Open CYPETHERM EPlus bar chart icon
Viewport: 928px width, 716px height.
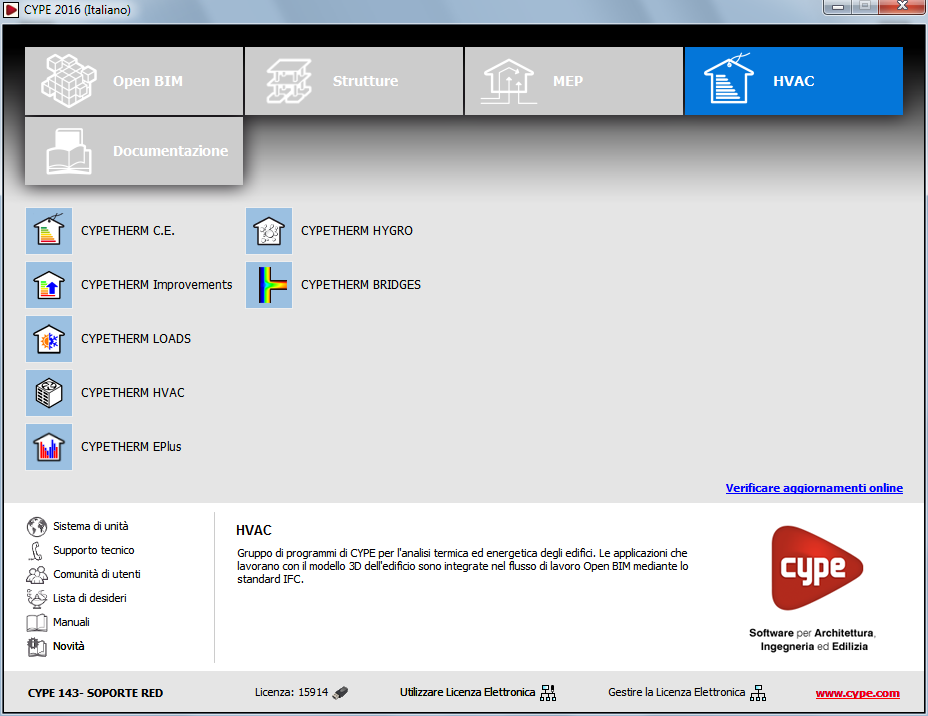tap(49, 447)
